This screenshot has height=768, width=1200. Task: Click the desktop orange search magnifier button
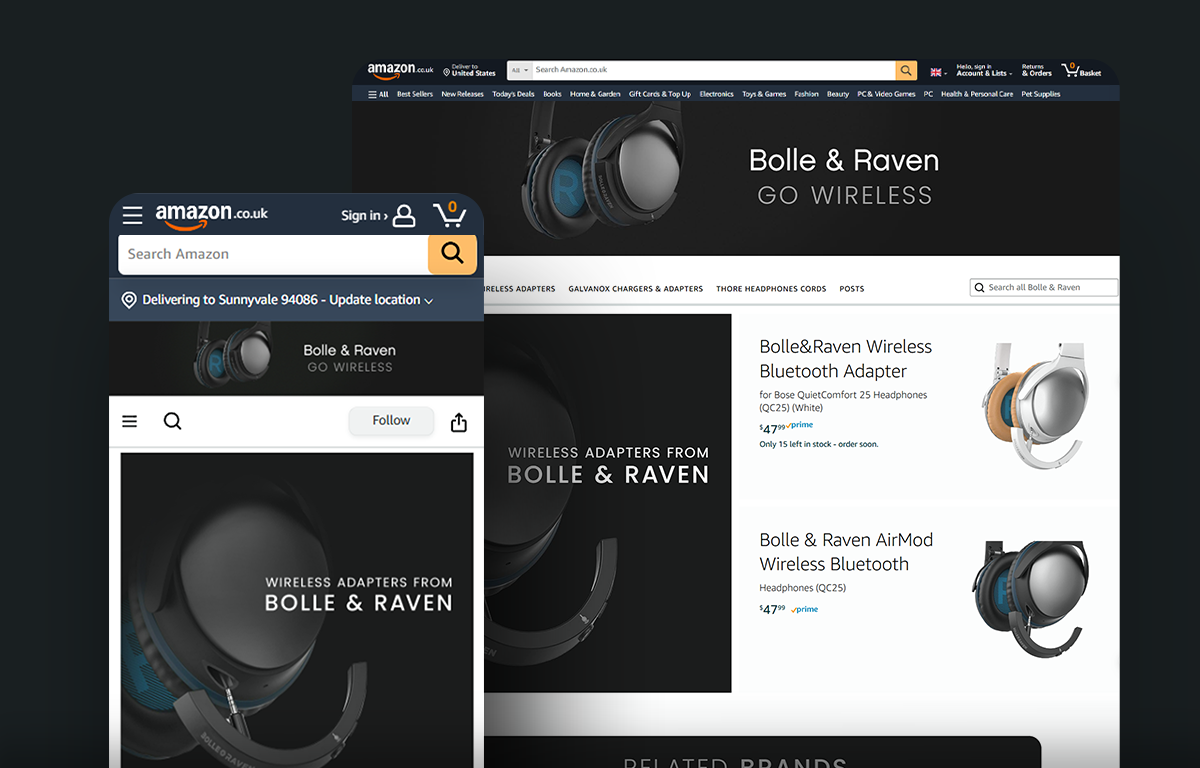[x=906, y=70]
